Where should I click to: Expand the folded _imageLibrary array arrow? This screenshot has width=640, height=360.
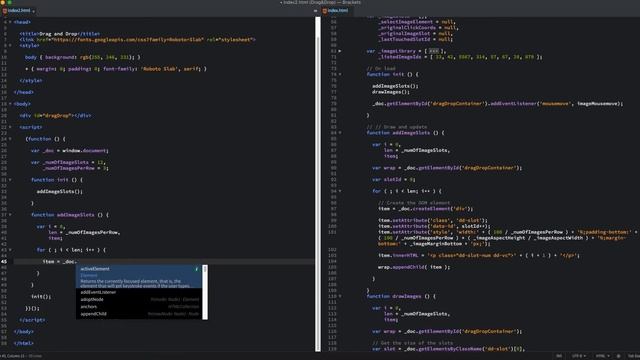[340, 51]
